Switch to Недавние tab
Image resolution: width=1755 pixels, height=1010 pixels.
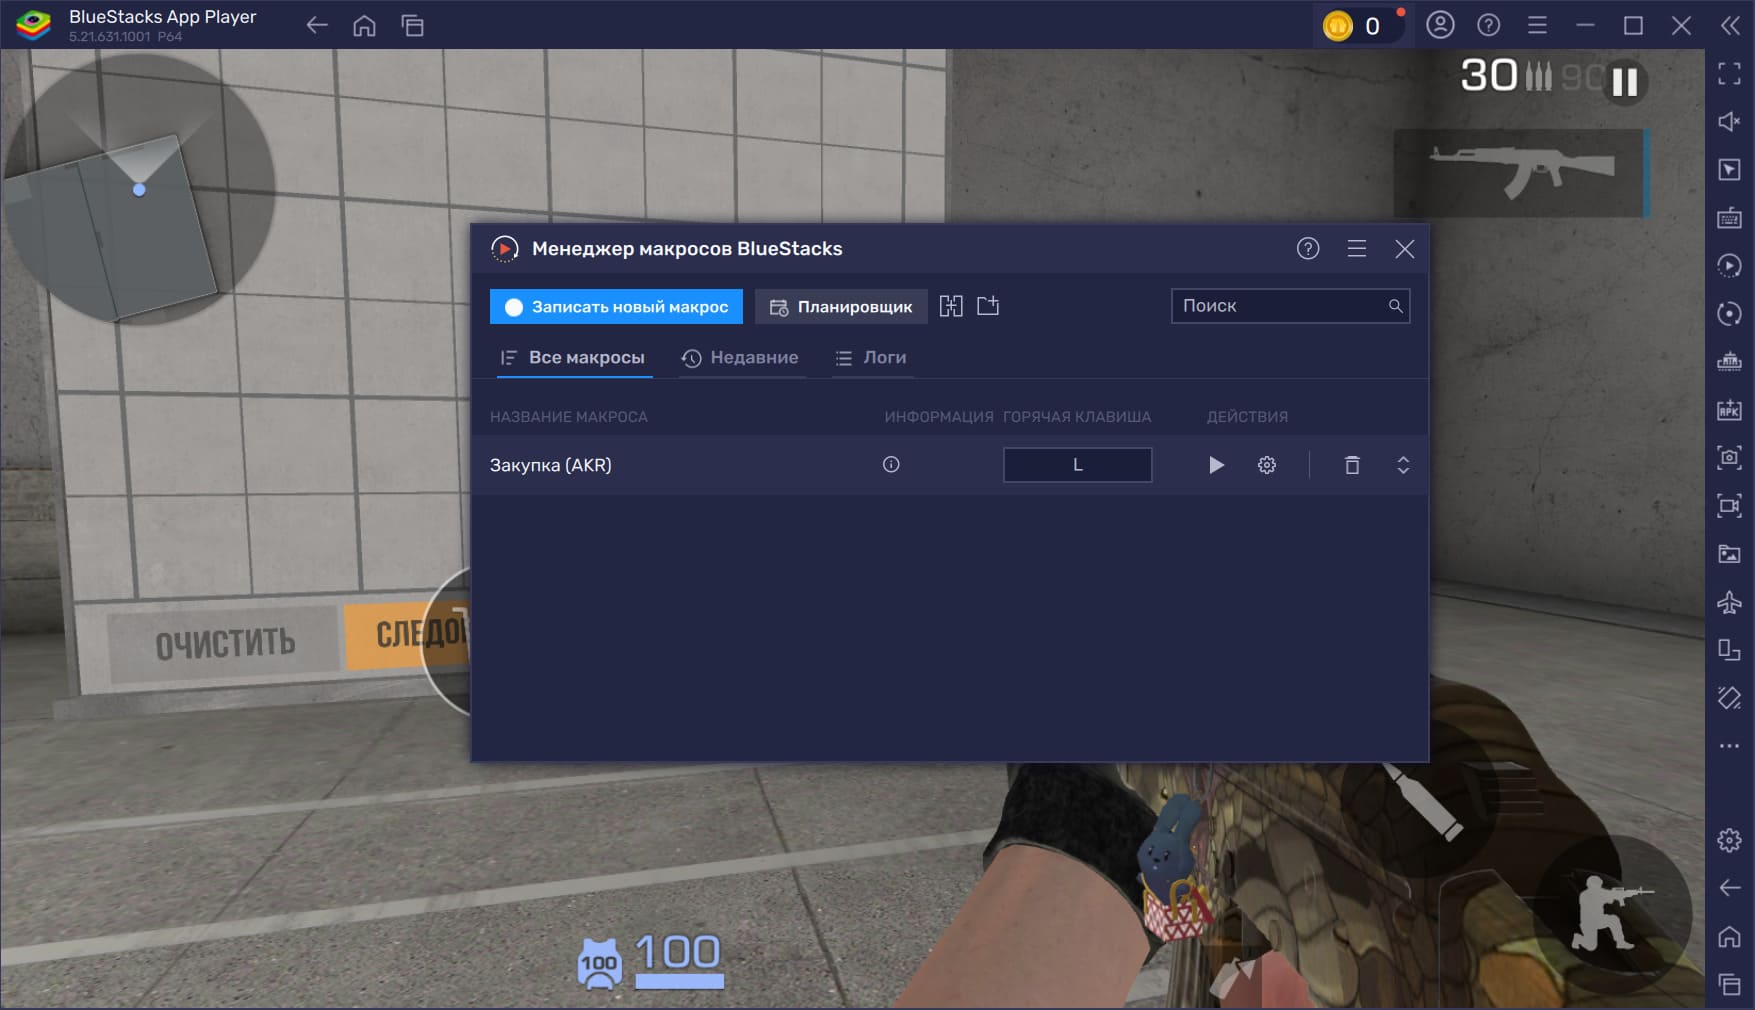[x=740, y=357]
